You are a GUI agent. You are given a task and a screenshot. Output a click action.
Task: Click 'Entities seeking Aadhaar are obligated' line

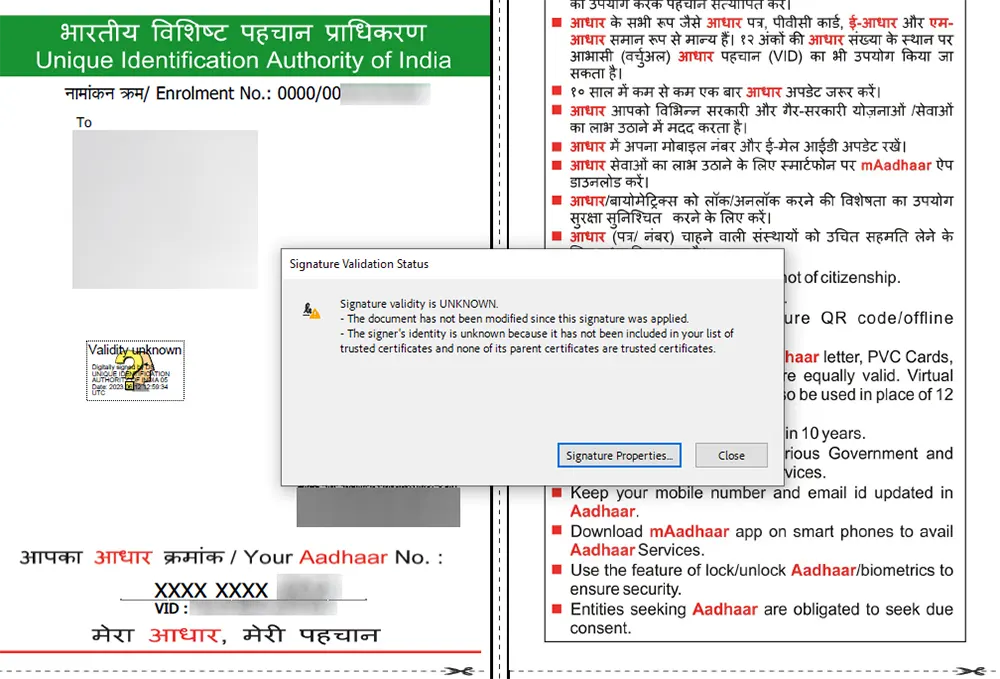pyautogui.click(x=761, y=610)
